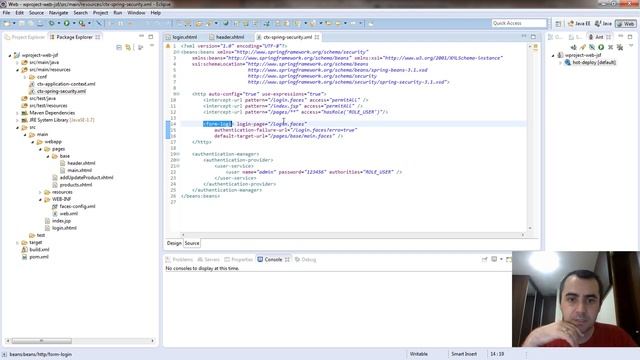Image resolution: width=640 pixels, height=360 pixels.
Task: Select faces-config.xml in the tree
Action: (x=73, y=207)
